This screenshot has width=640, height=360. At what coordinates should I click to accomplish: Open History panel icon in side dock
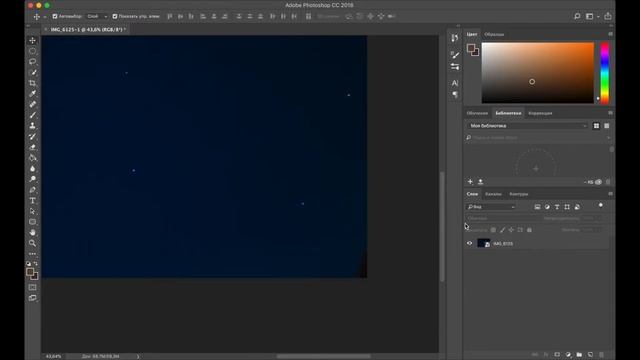point(455,38)
